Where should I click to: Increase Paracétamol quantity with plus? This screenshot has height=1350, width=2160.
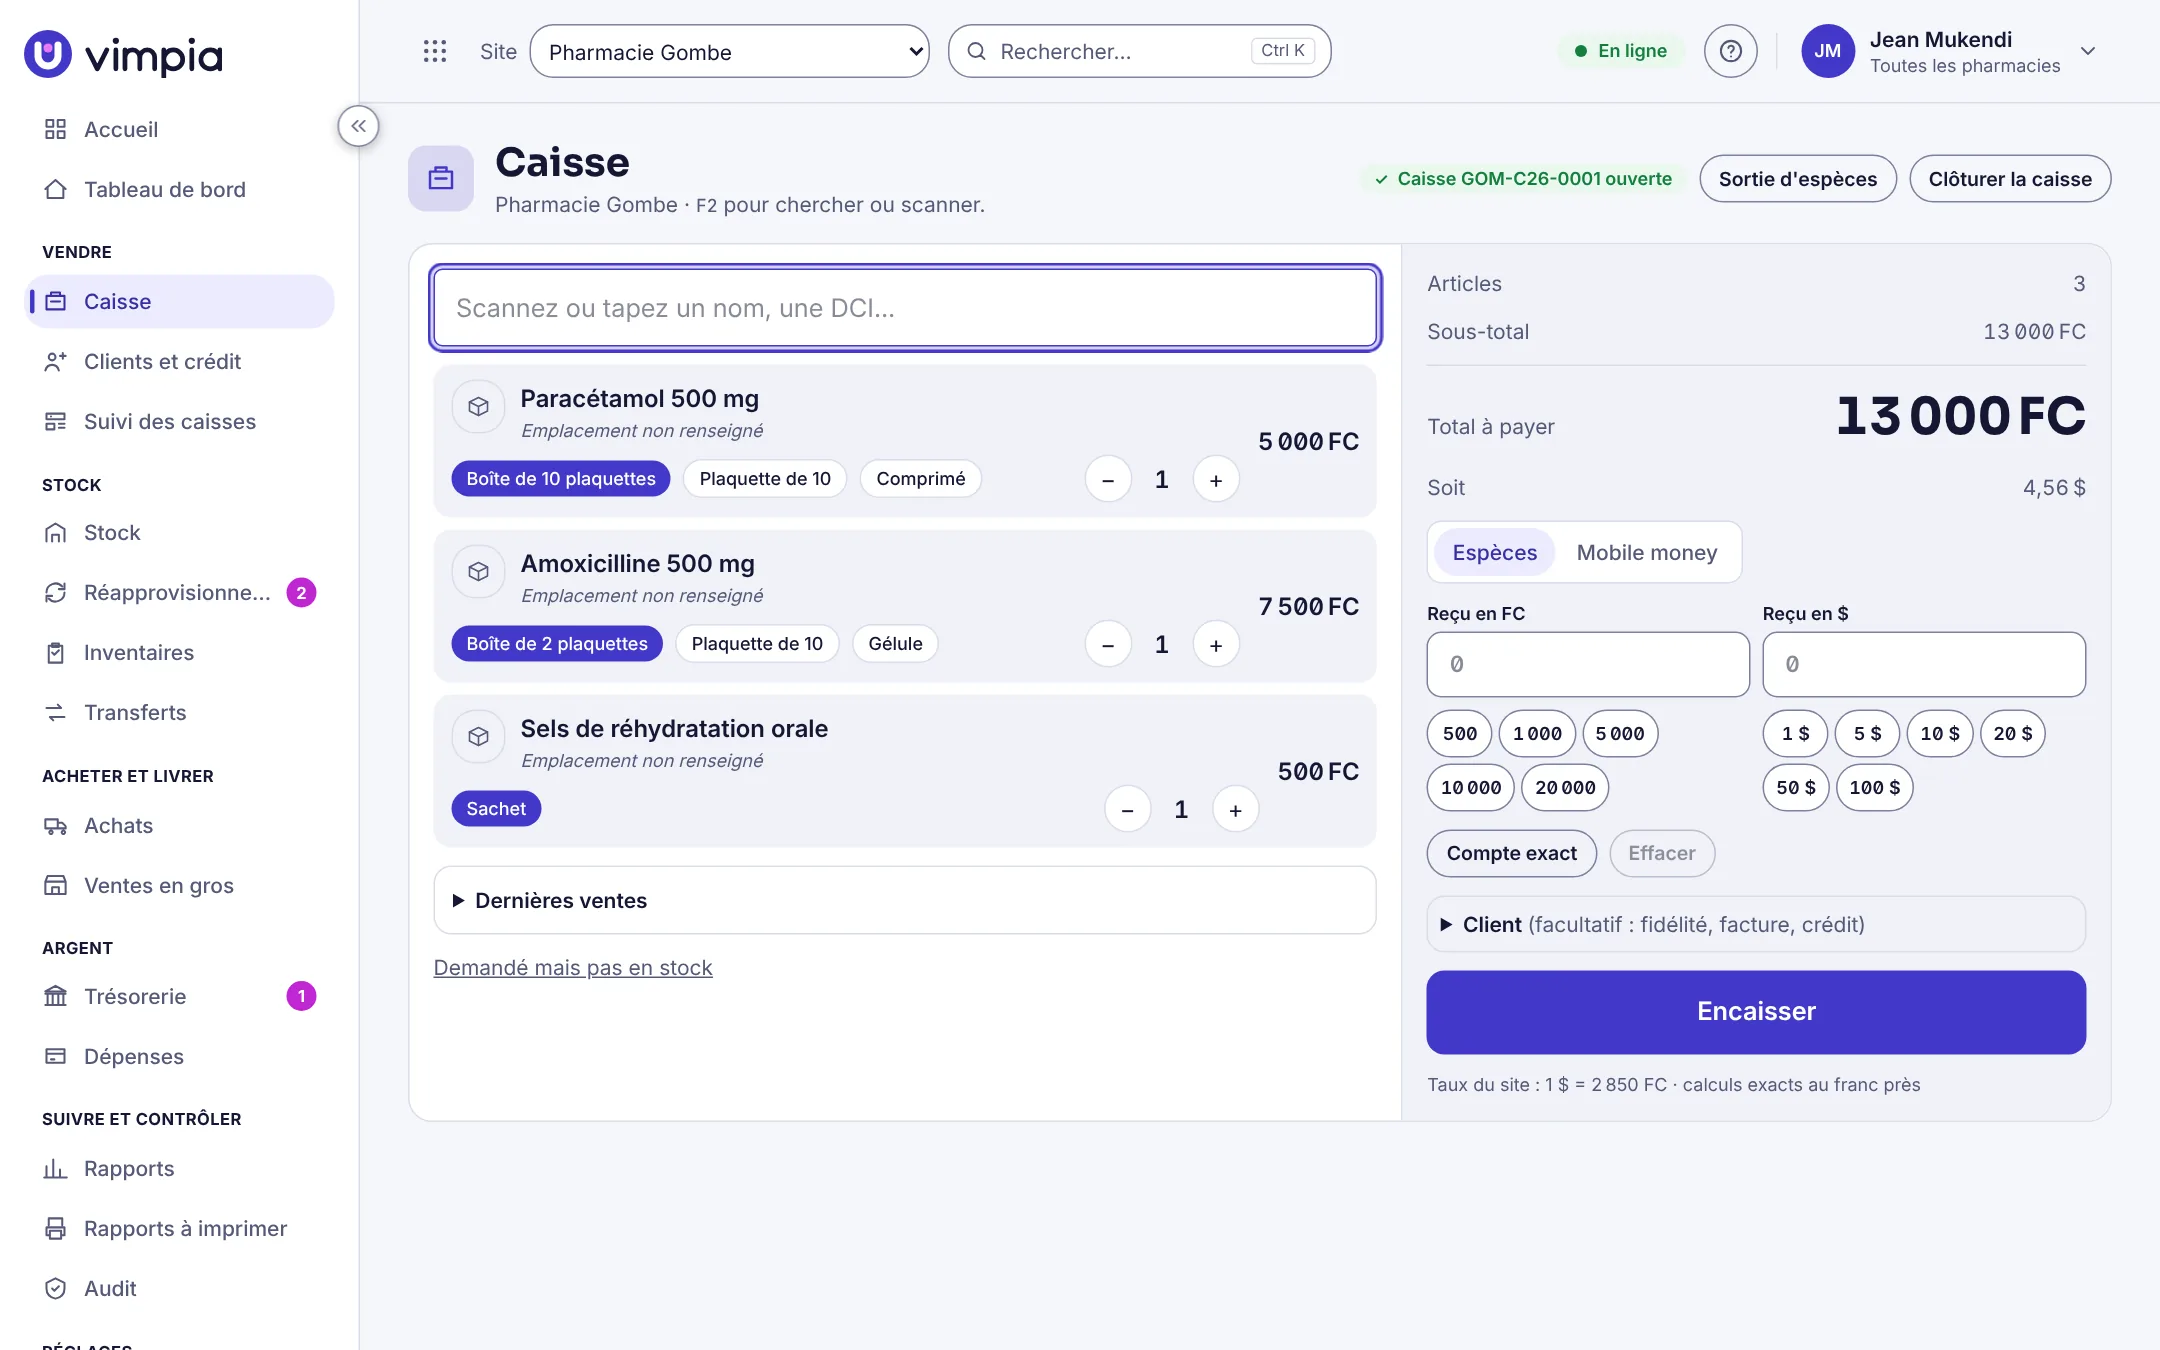1216,479
